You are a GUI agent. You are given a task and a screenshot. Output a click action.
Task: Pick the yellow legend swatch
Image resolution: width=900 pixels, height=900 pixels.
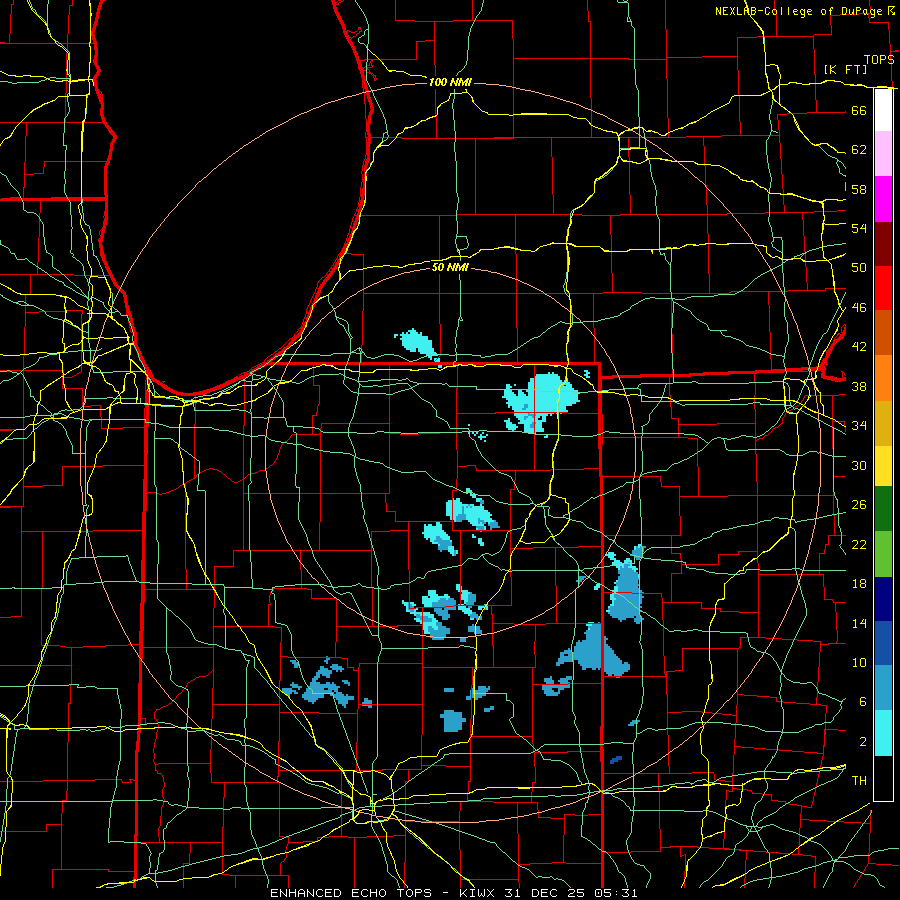click(x=883, y=466)
